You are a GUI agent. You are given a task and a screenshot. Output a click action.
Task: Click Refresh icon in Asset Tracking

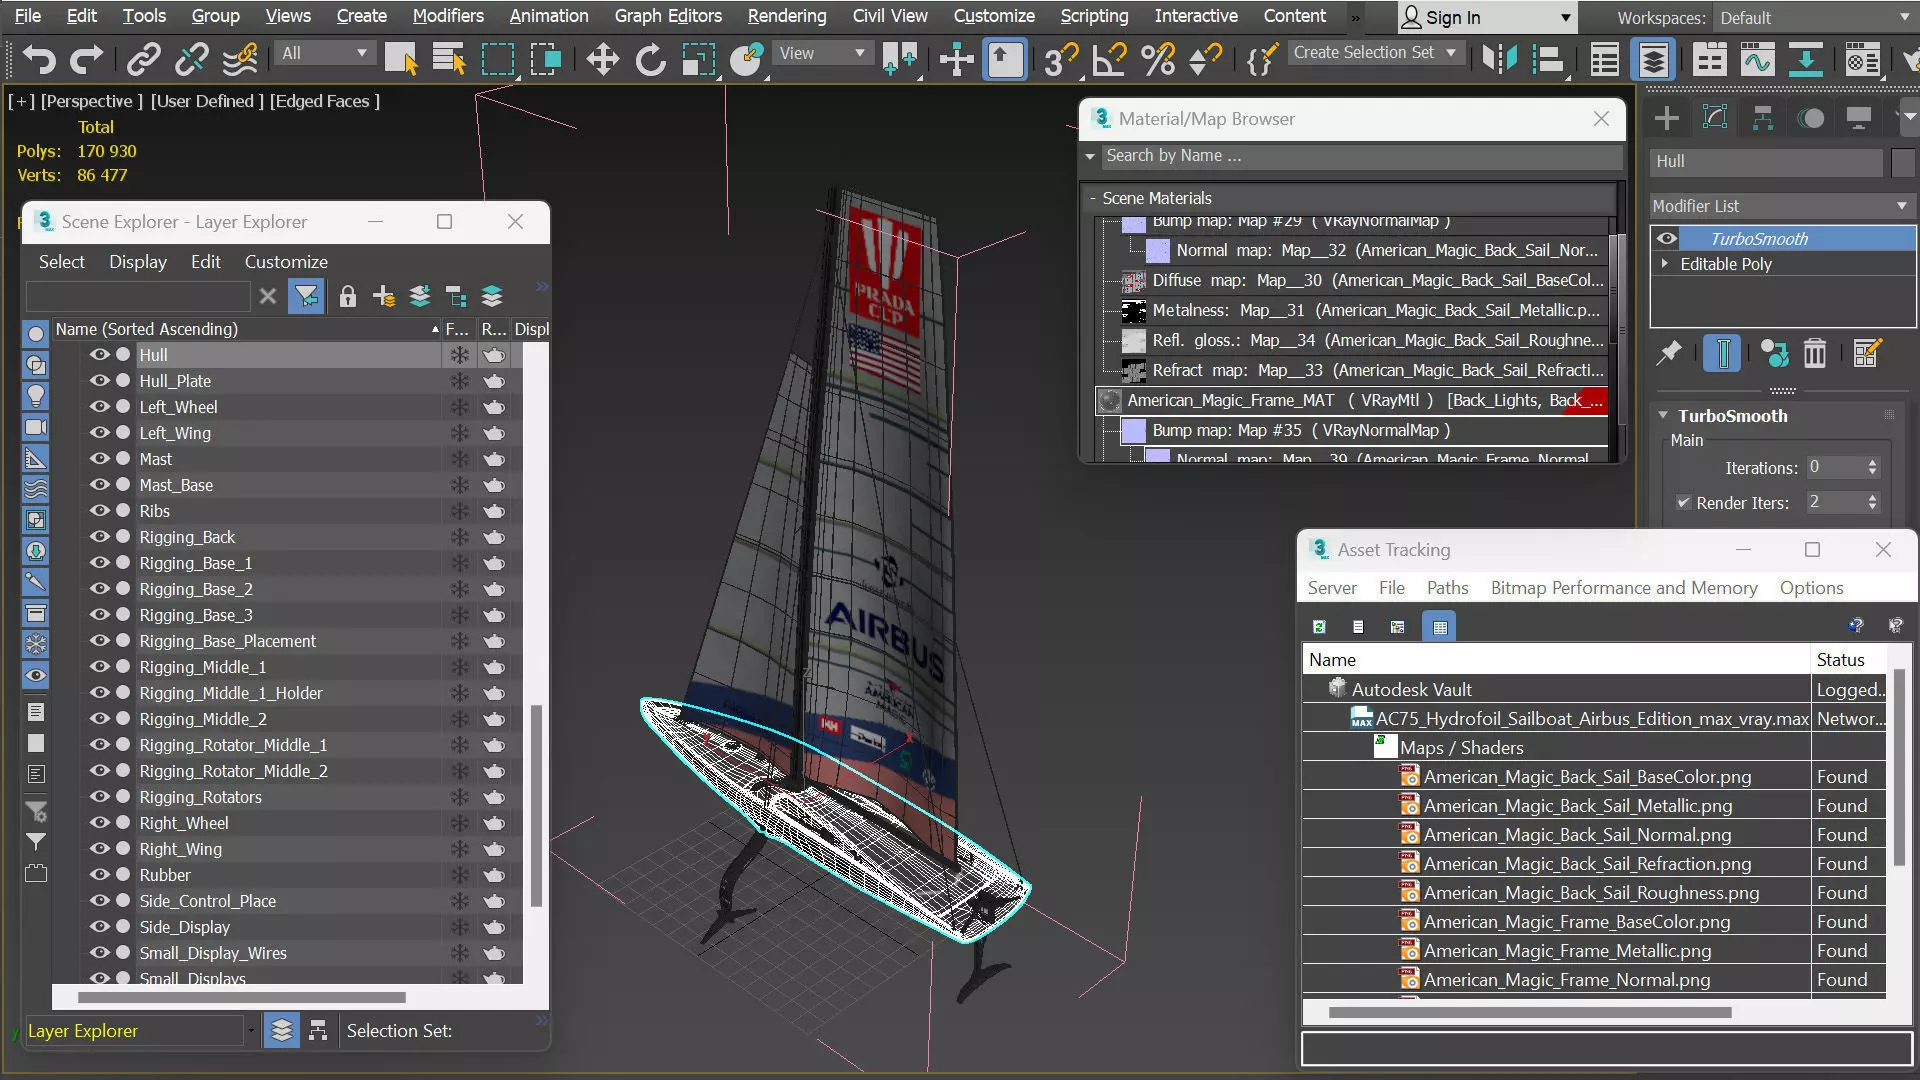1319,627
